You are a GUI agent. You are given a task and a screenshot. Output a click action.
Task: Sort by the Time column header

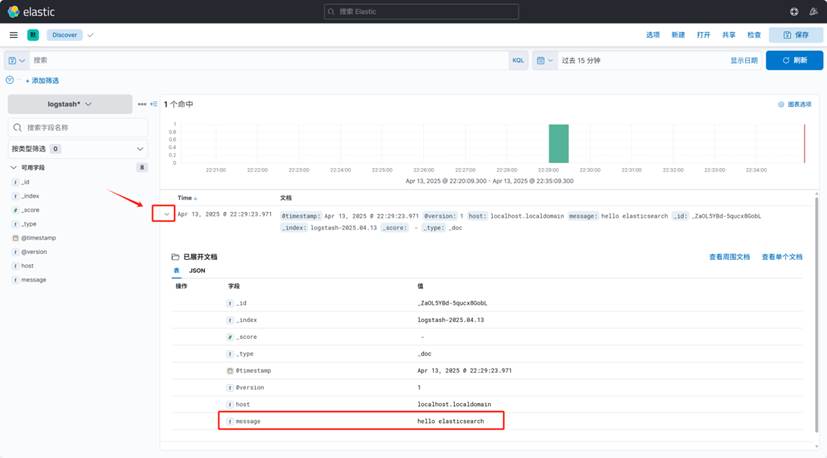click(187, 198)
